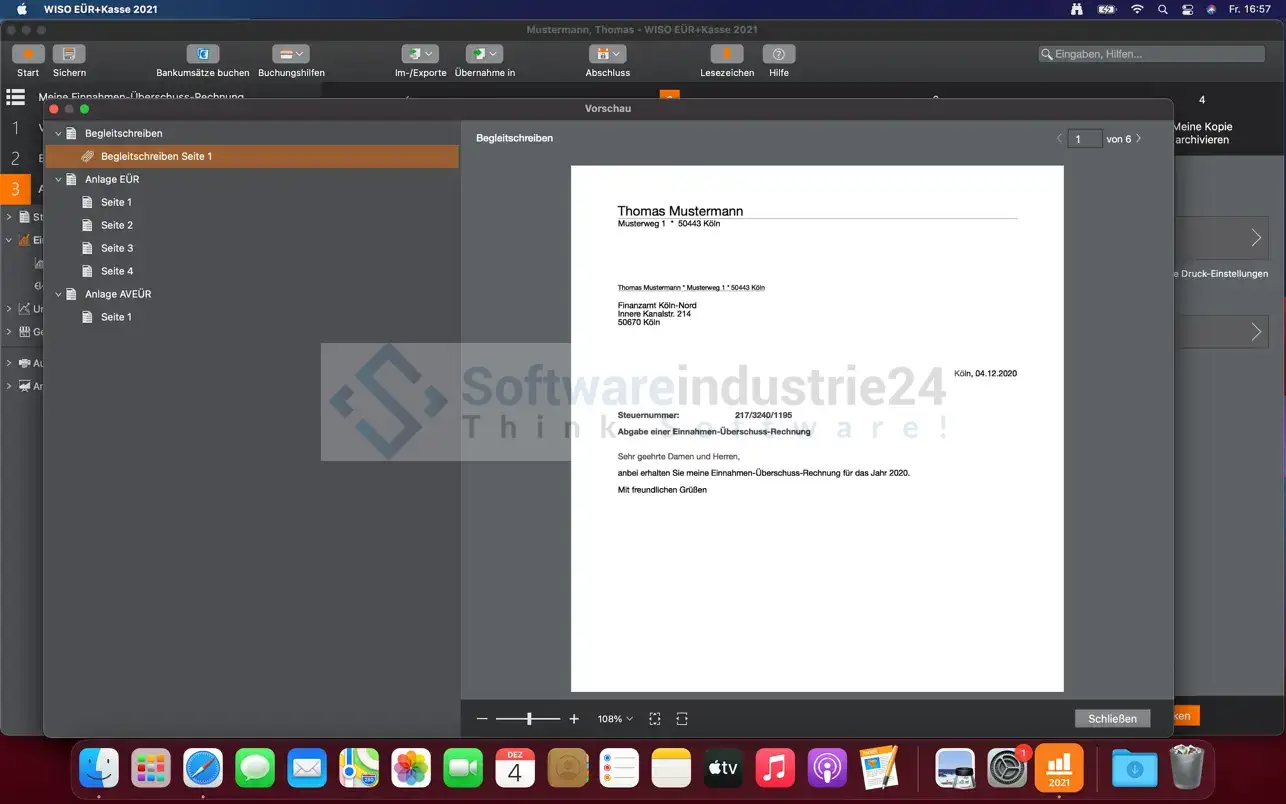This screenshot has height=804, width=1286.
Task: Open the Abschluss toolbar dropdown
Action: [x=608, y=54]
